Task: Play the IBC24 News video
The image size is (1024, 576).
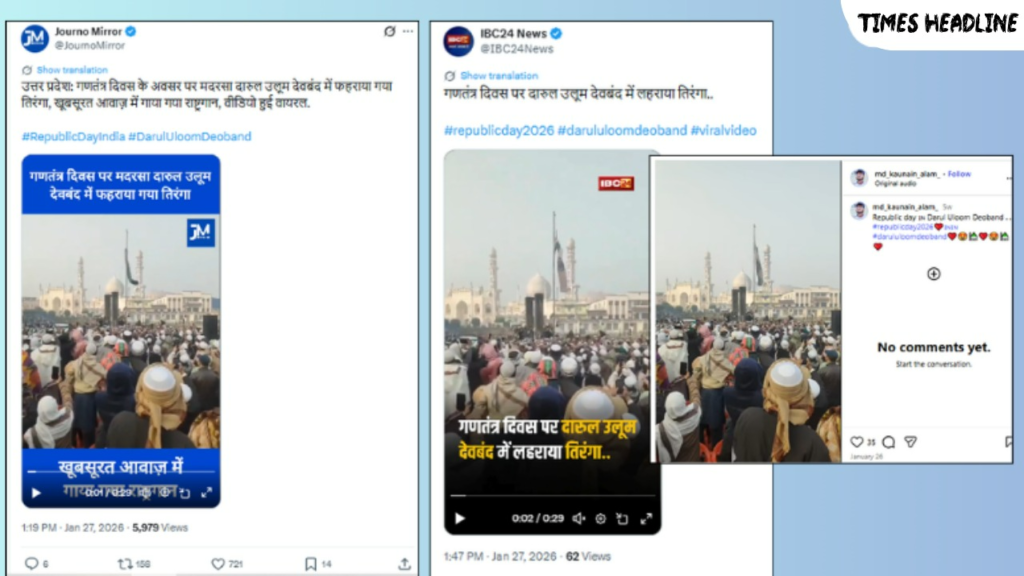Action: tap(460, 519)
